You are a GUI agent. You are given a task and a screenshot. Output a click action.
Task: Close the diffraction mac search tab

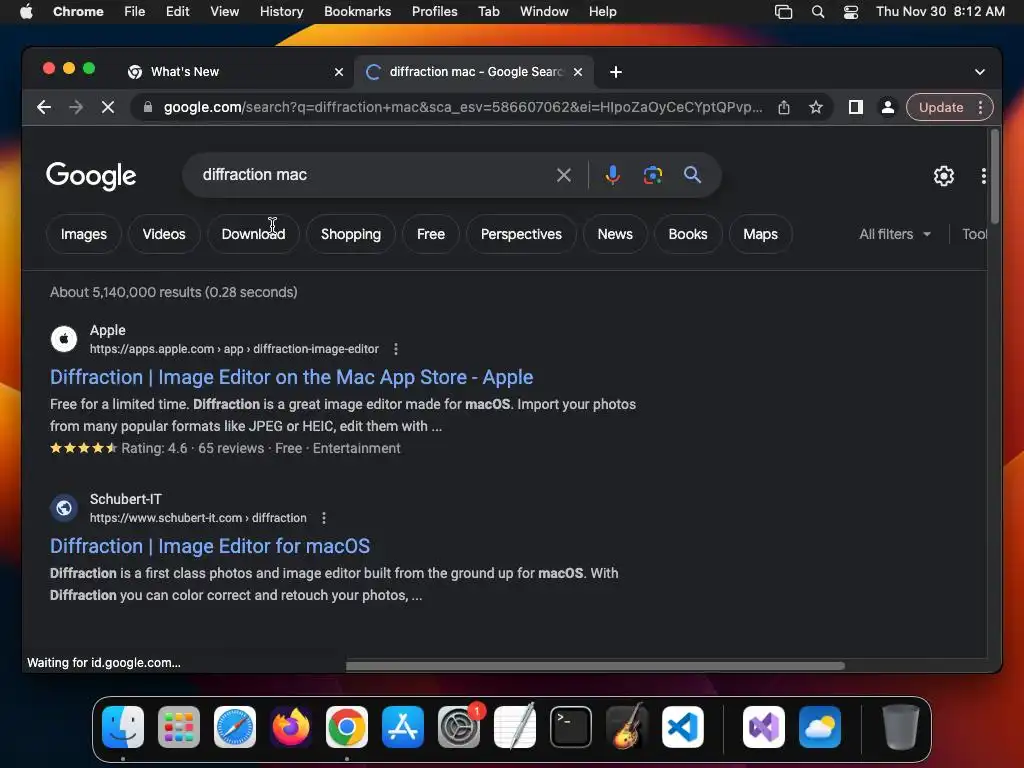[578, 72]
